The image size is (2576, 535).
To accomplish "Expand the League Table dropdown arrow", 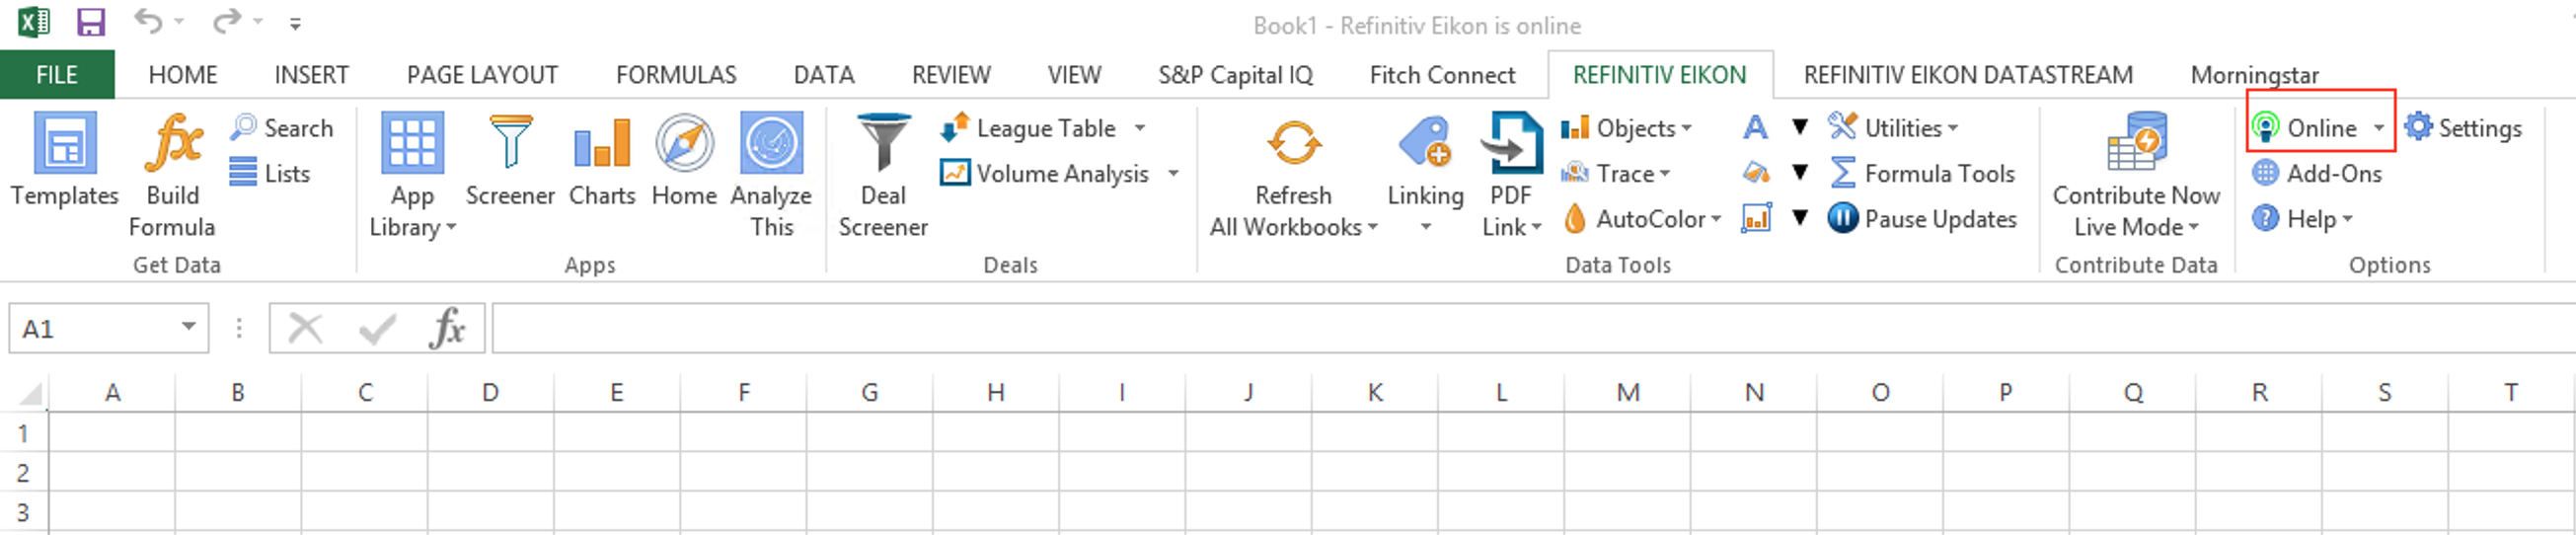I will [1140, 128].
